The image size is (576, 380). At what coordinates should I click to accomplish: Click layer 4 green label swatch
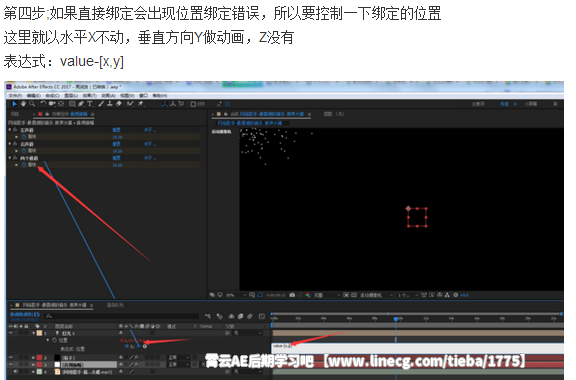39,372
